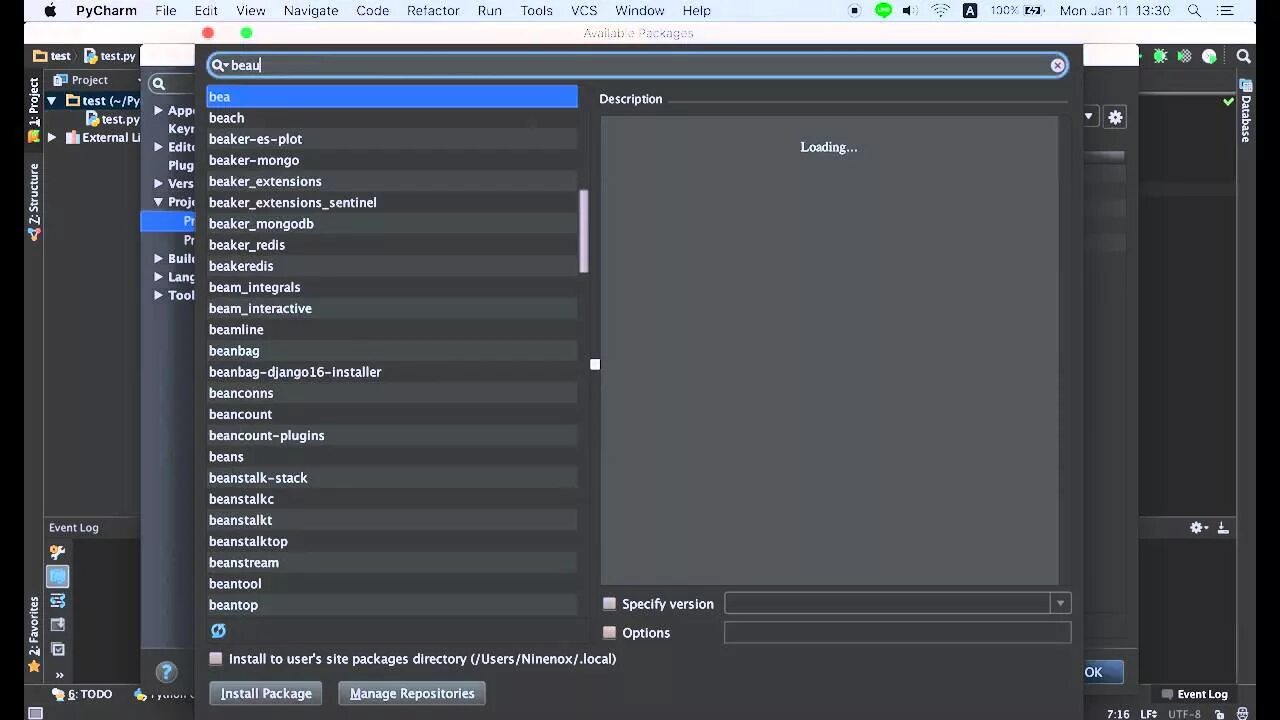Expand the Build settings category
This screenshot has height=720, width=1280.
pos(158,258)
